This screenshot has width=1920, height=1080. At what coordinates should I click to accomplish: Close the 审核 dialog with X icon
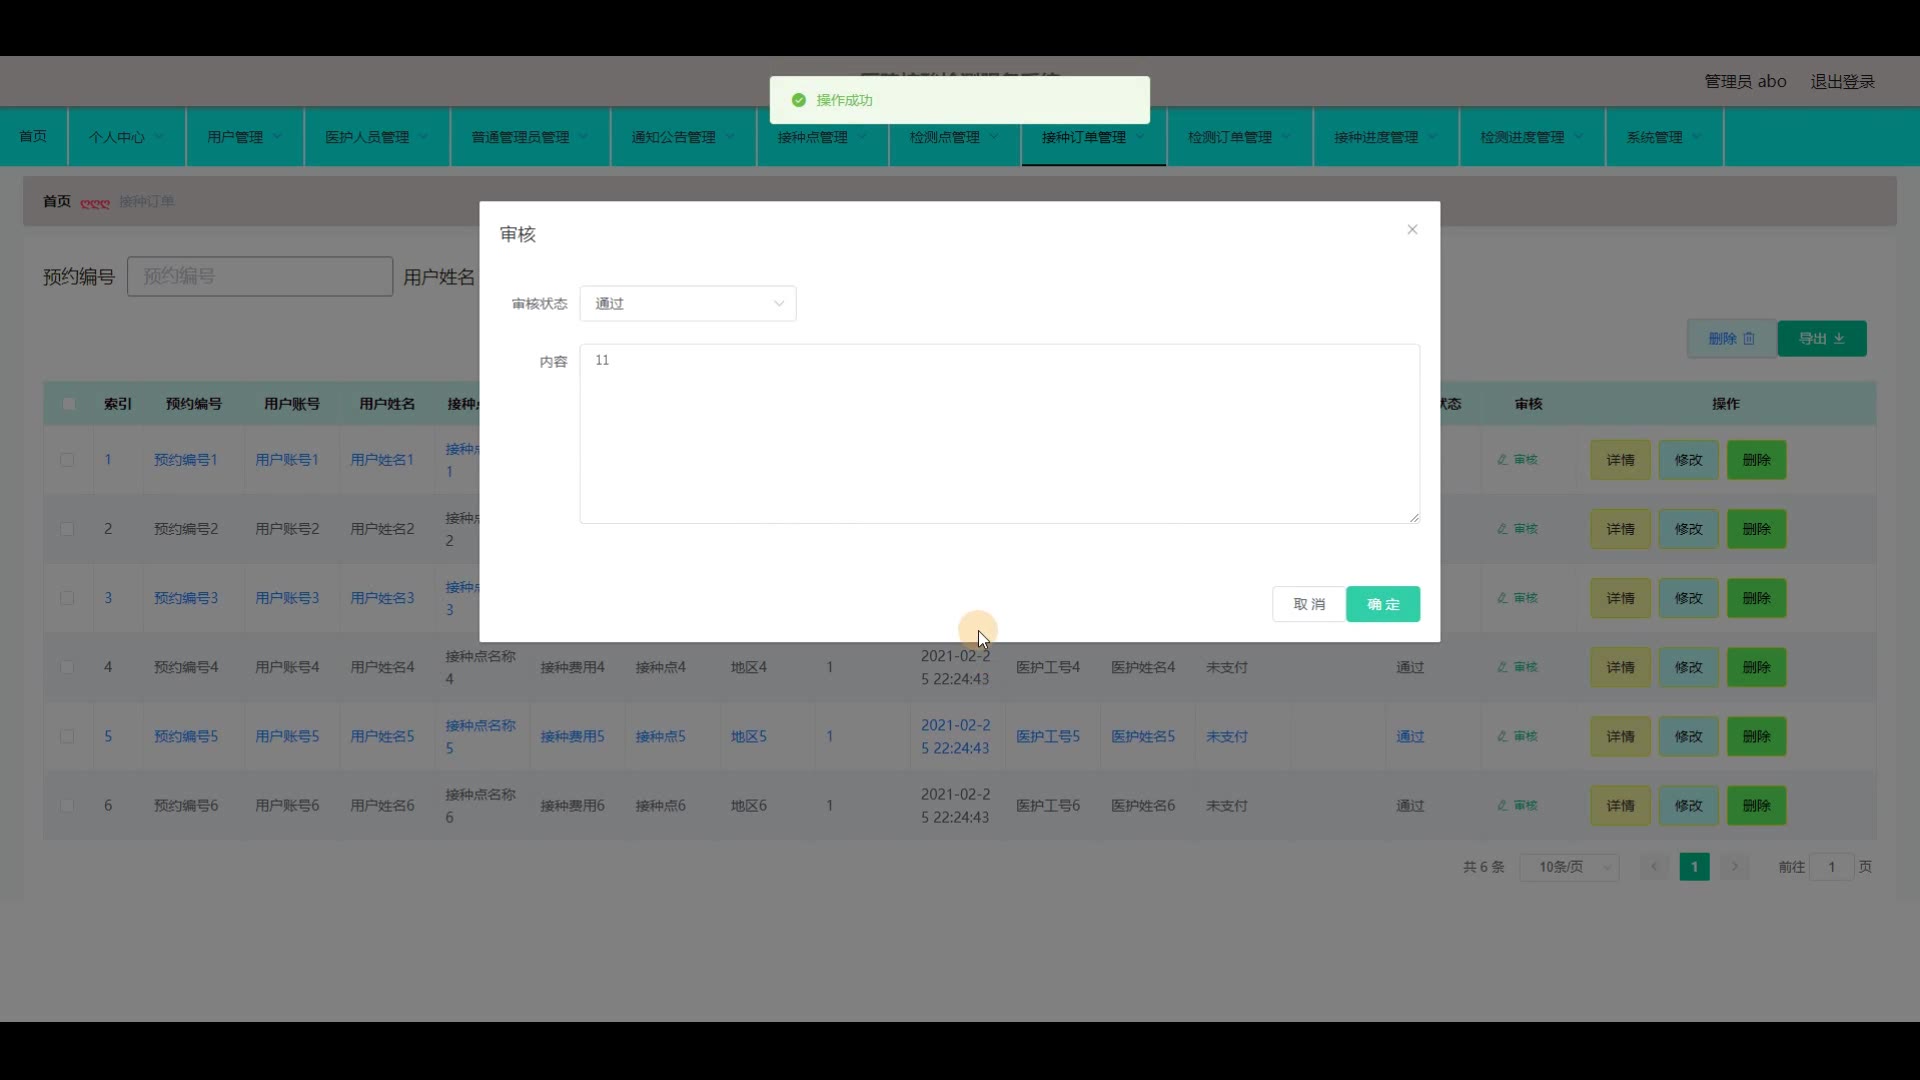(x=1412, y=230)
